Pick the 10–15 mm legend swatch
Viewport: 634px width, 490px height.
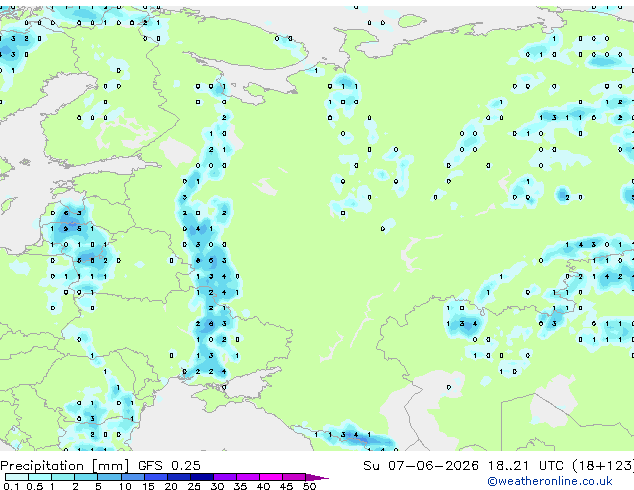[133, 477]
